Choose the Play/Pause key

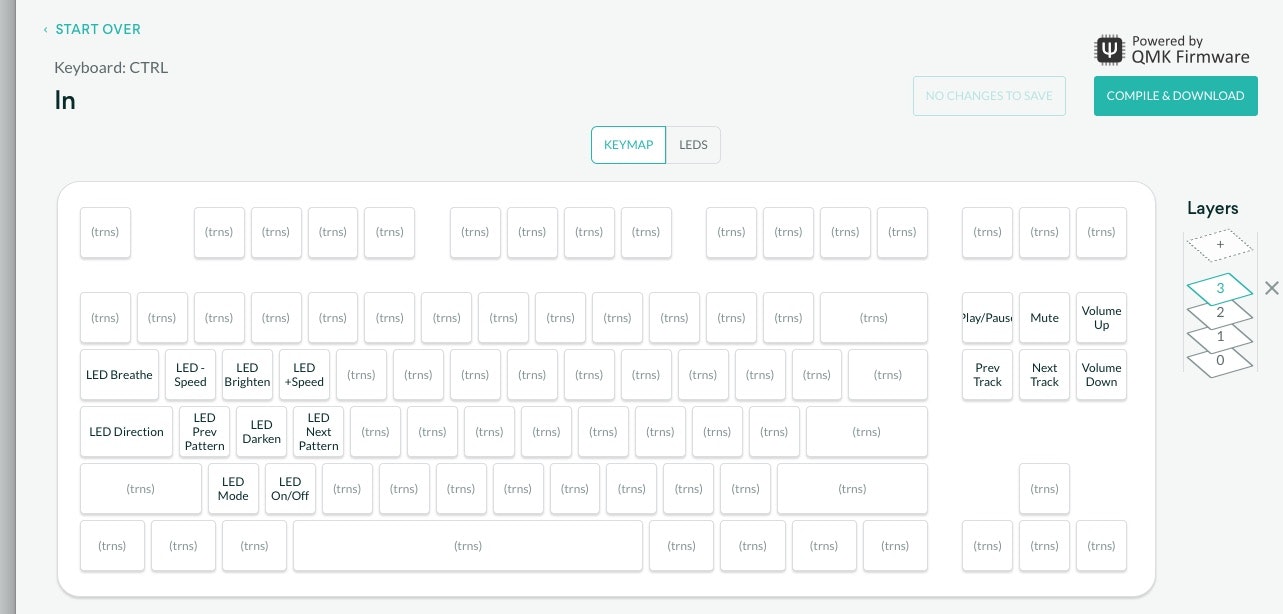click(987, 318)
